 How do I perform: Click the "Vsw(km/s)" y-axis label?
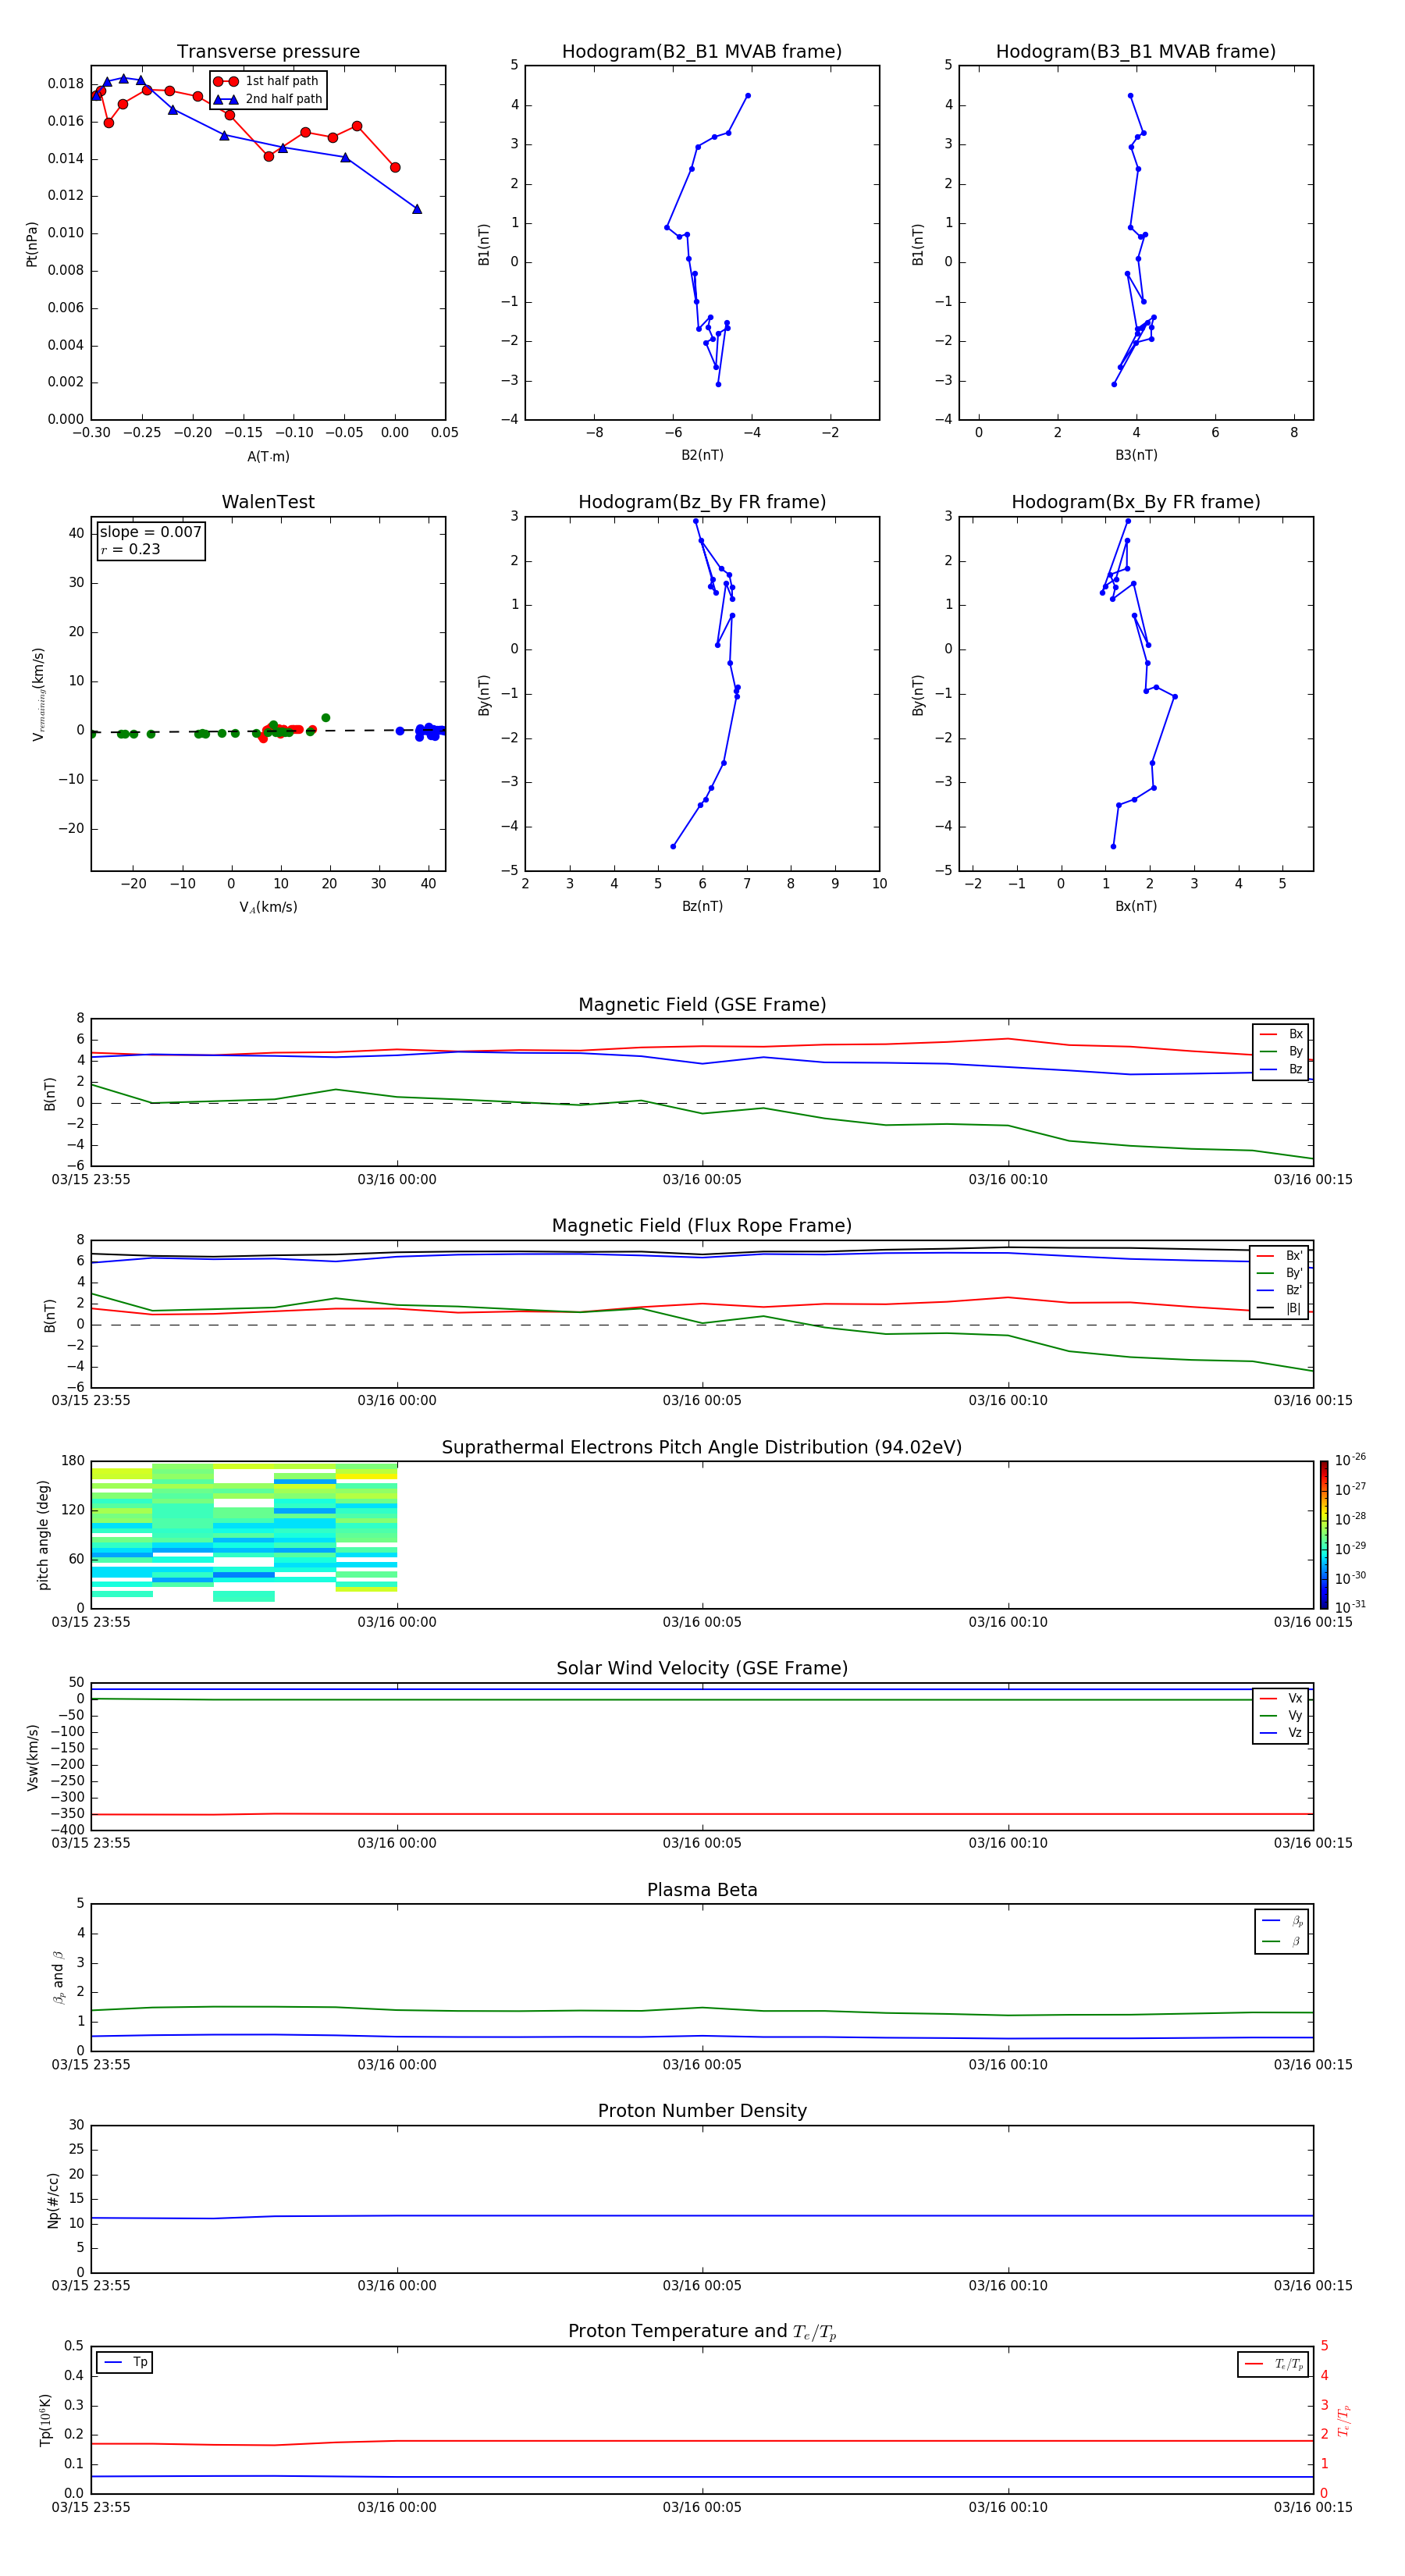coord(33,1757)
